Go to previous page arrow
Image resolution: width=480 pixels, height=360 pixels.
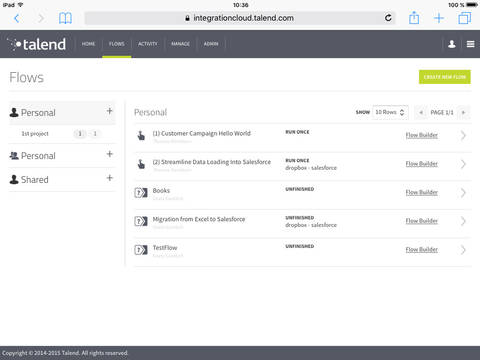tap(421, 112)
